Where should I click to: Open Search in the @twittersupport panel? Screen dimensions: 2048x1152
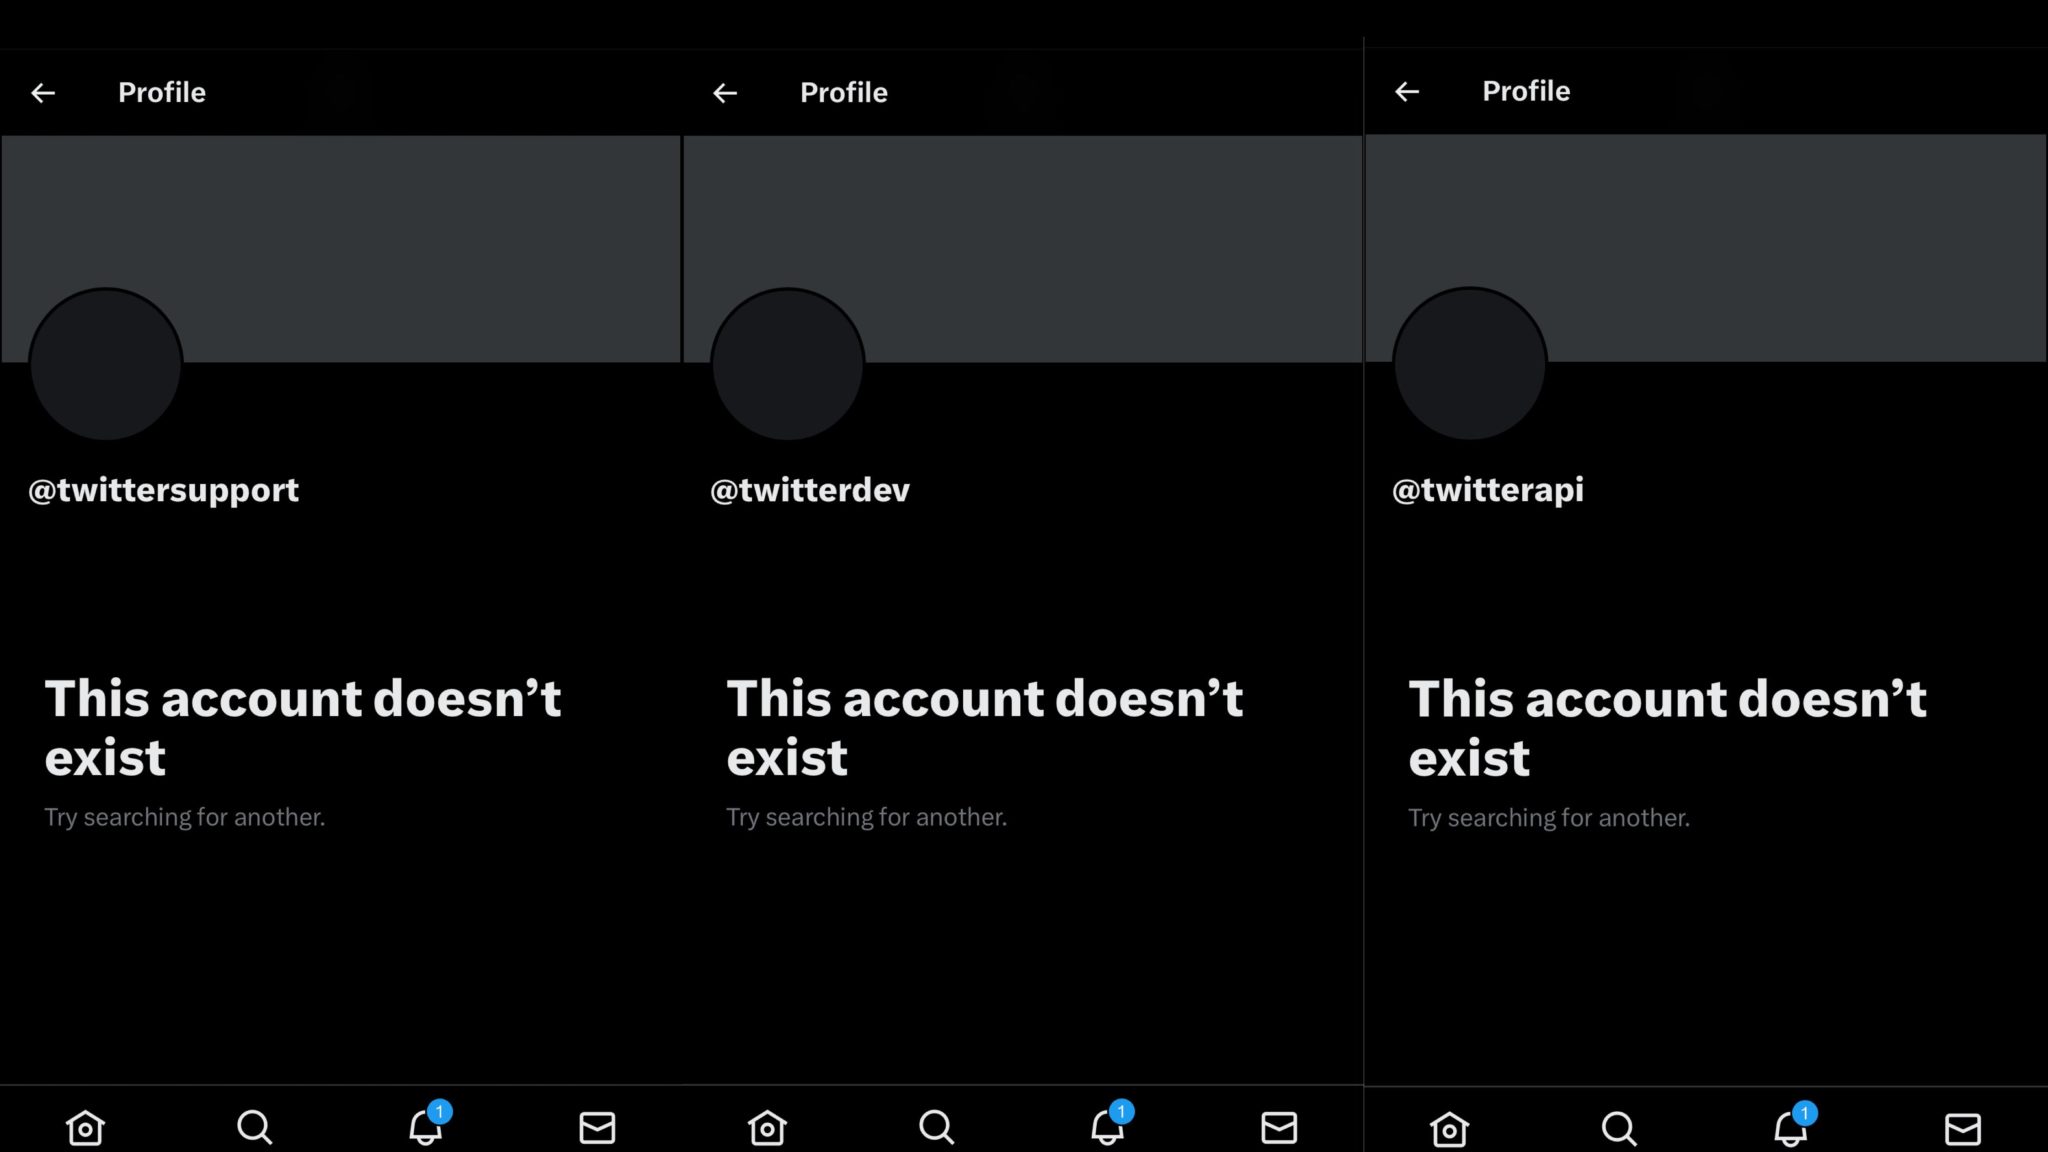point(255,1127)
